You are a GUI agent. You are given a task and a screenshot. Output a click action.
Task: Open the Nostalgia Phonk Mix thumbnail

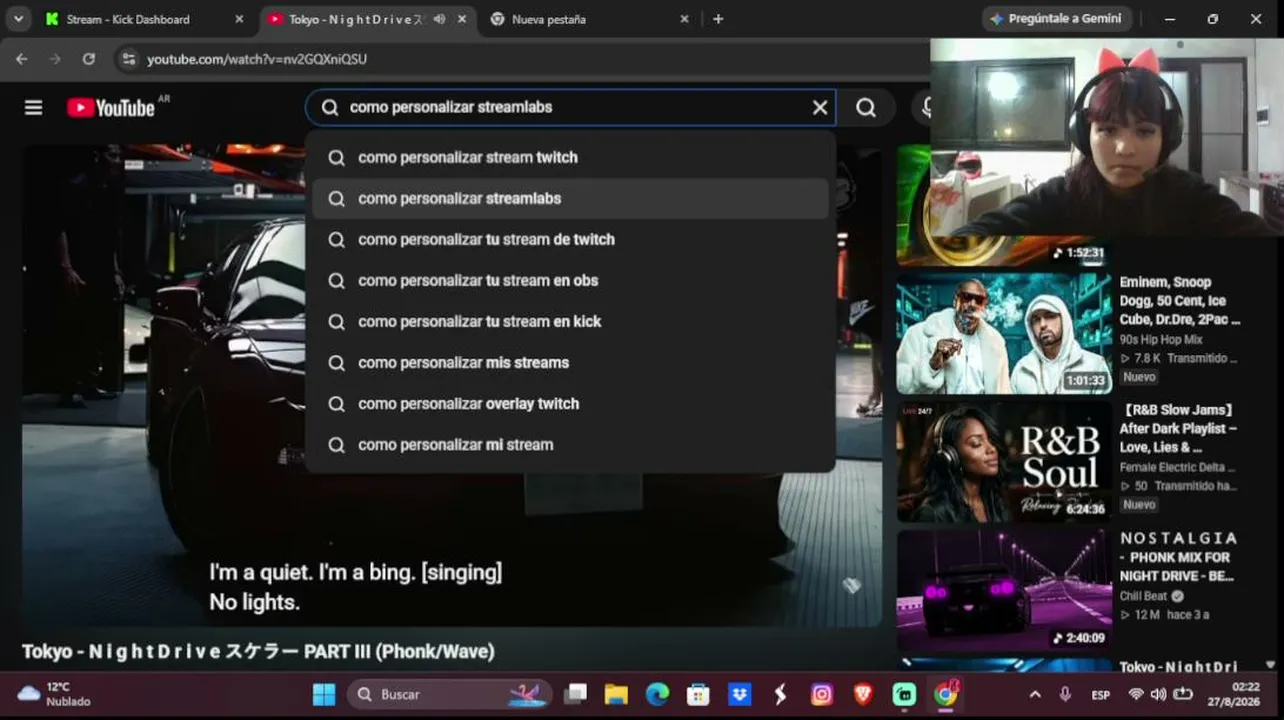point(1004,590)
